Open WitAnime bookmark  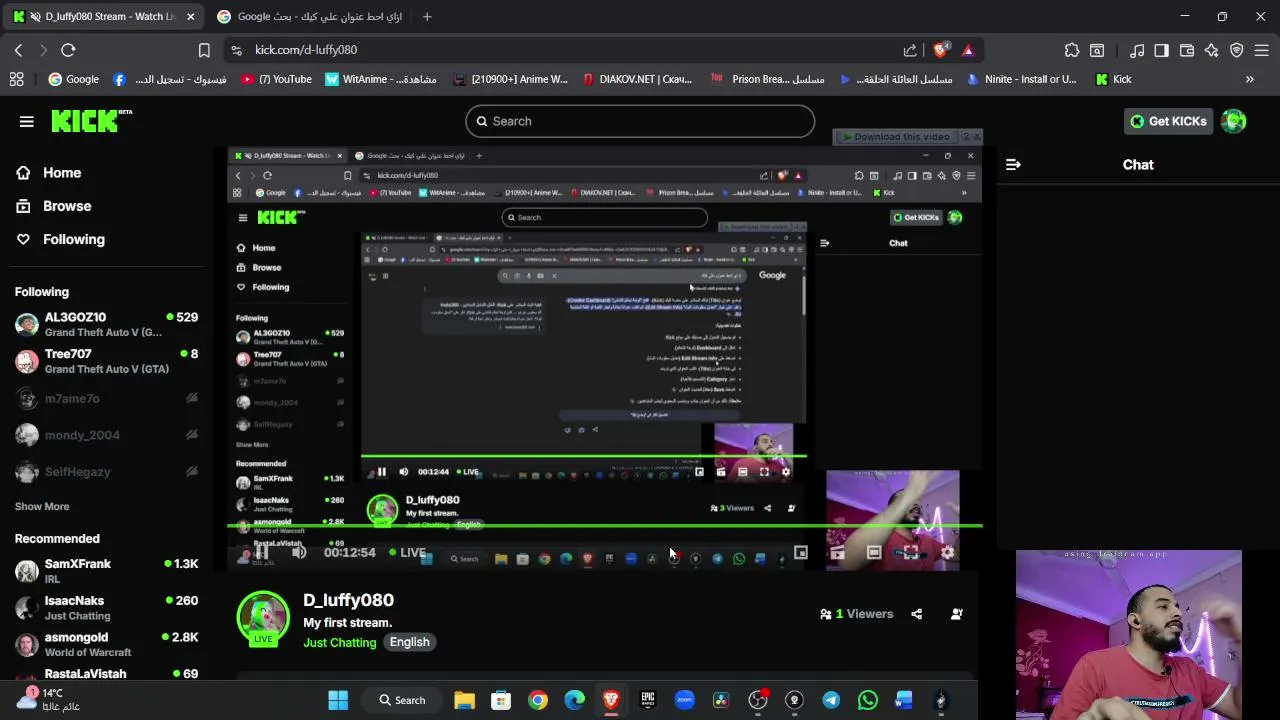pos(382,79)
